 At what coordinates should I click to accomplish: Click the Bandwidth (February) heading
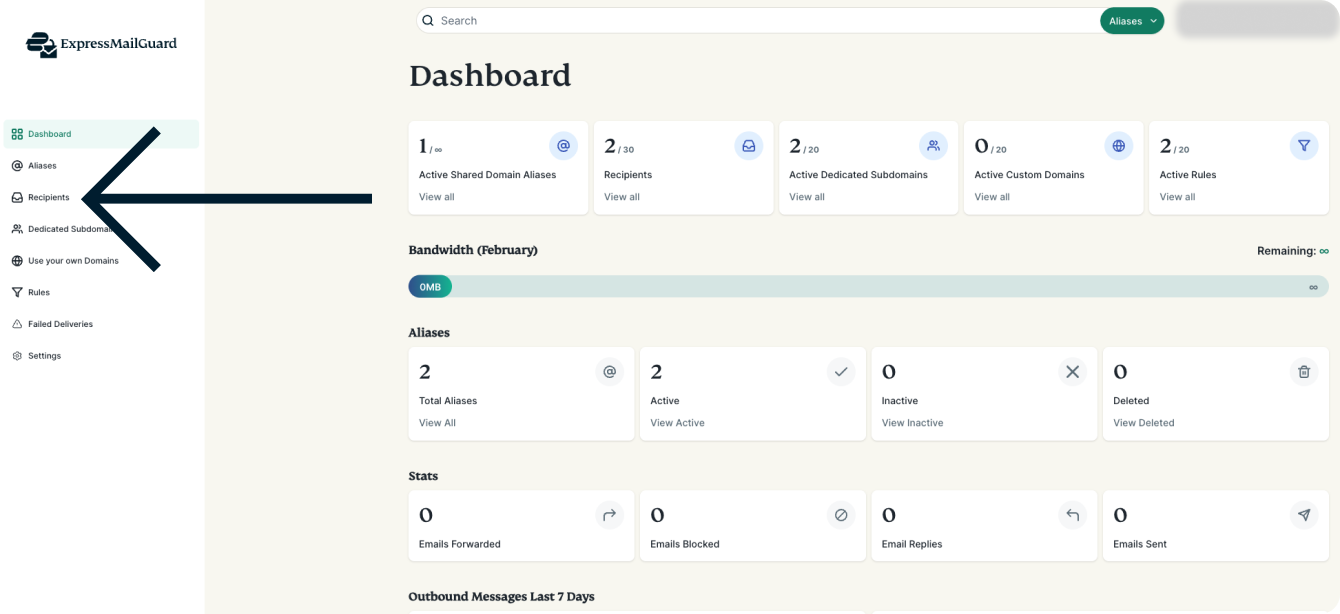pyautogui.click(x=473, y=250)
